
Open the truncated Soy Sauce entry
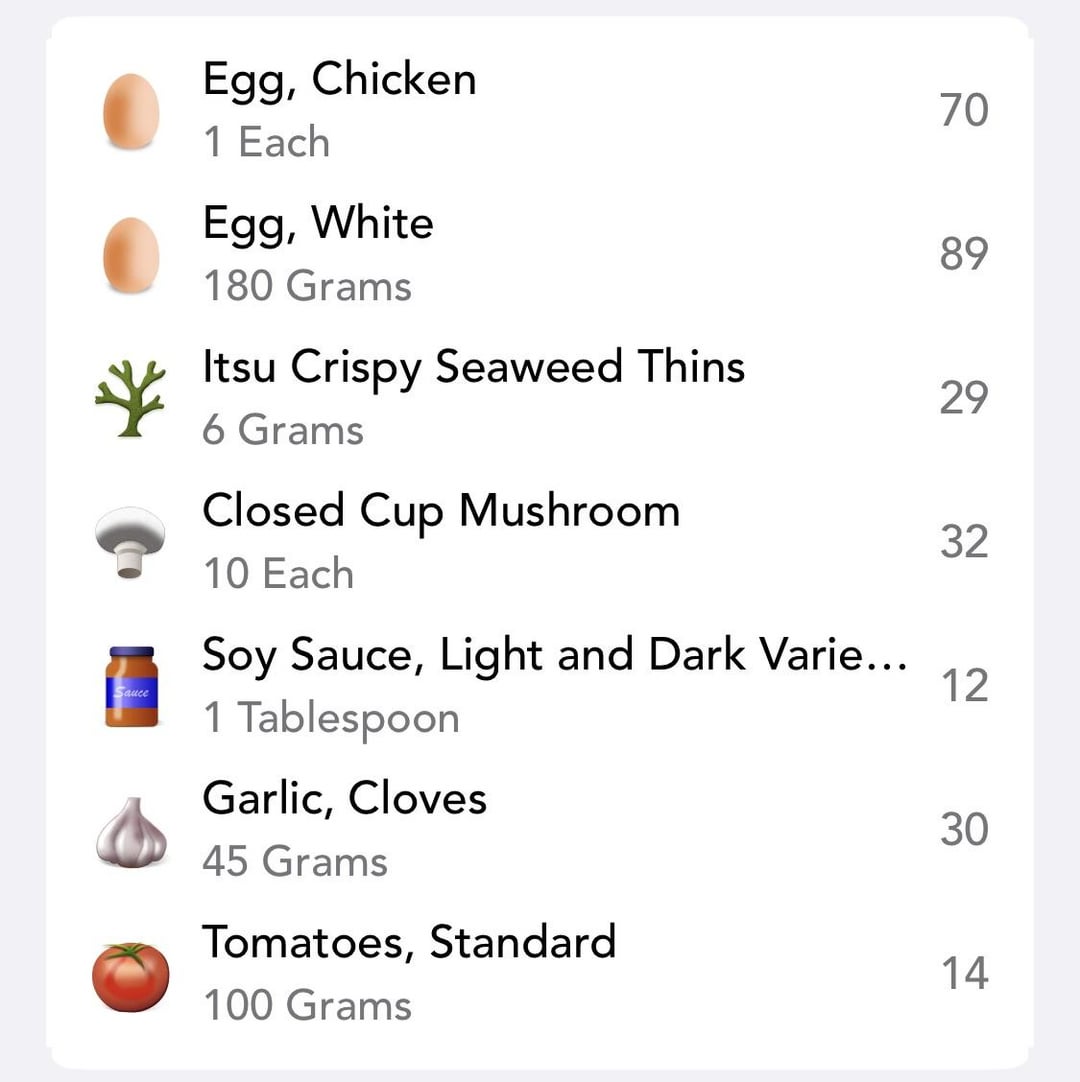pyautogui.click(x=540, y=686)
